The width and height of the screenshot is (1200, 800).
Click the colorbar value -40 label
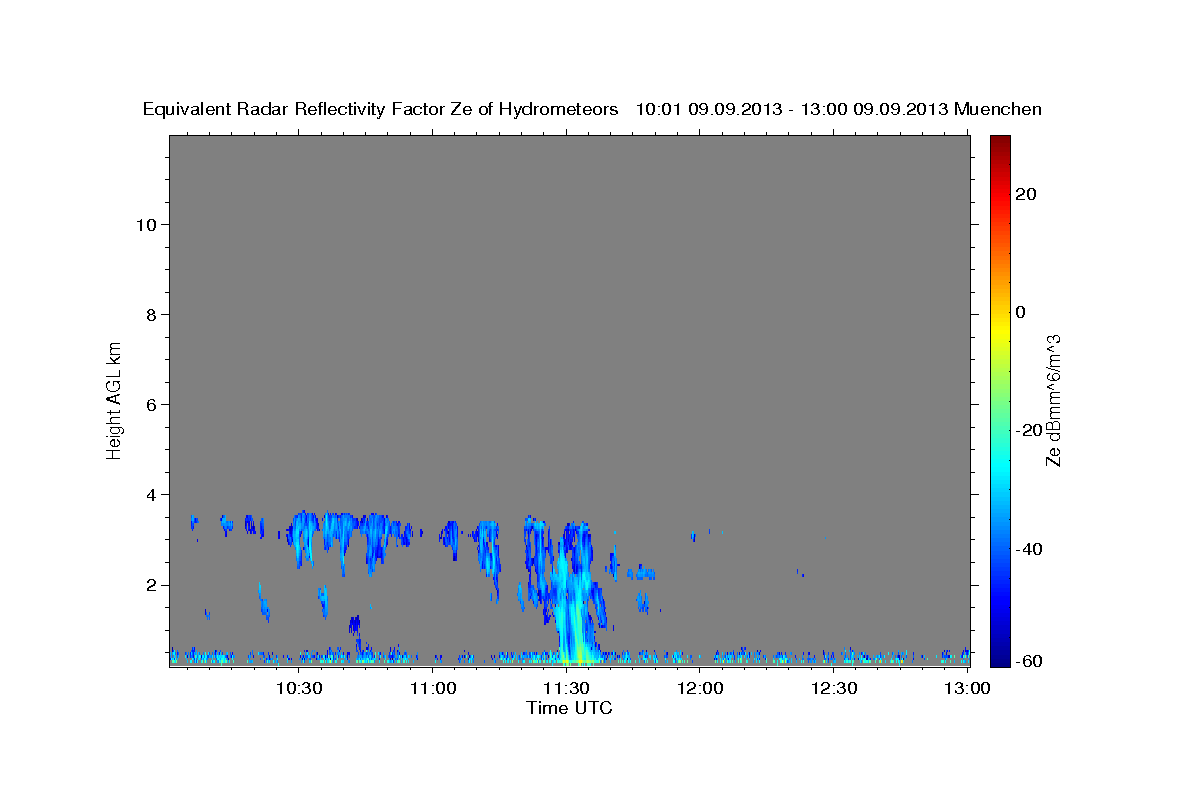1029,549
